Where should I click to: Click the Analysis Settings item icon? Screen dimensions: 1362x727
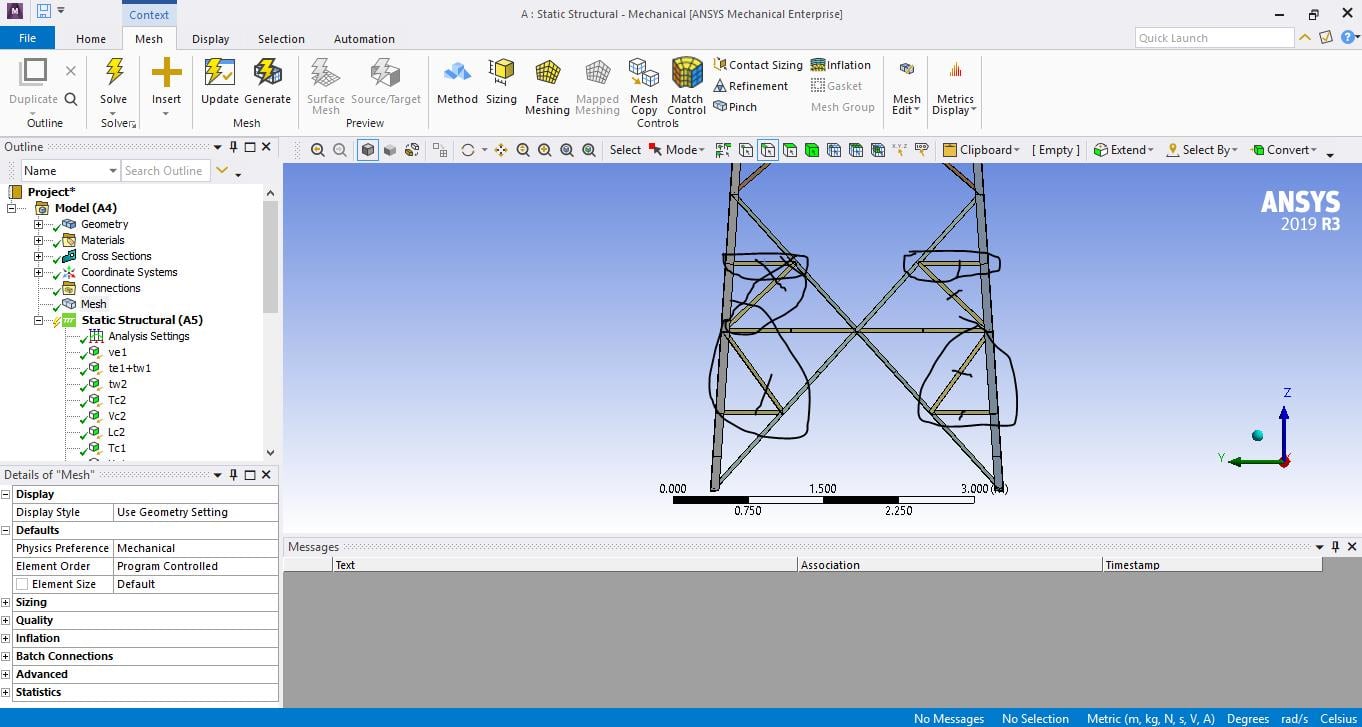point(97,336)
